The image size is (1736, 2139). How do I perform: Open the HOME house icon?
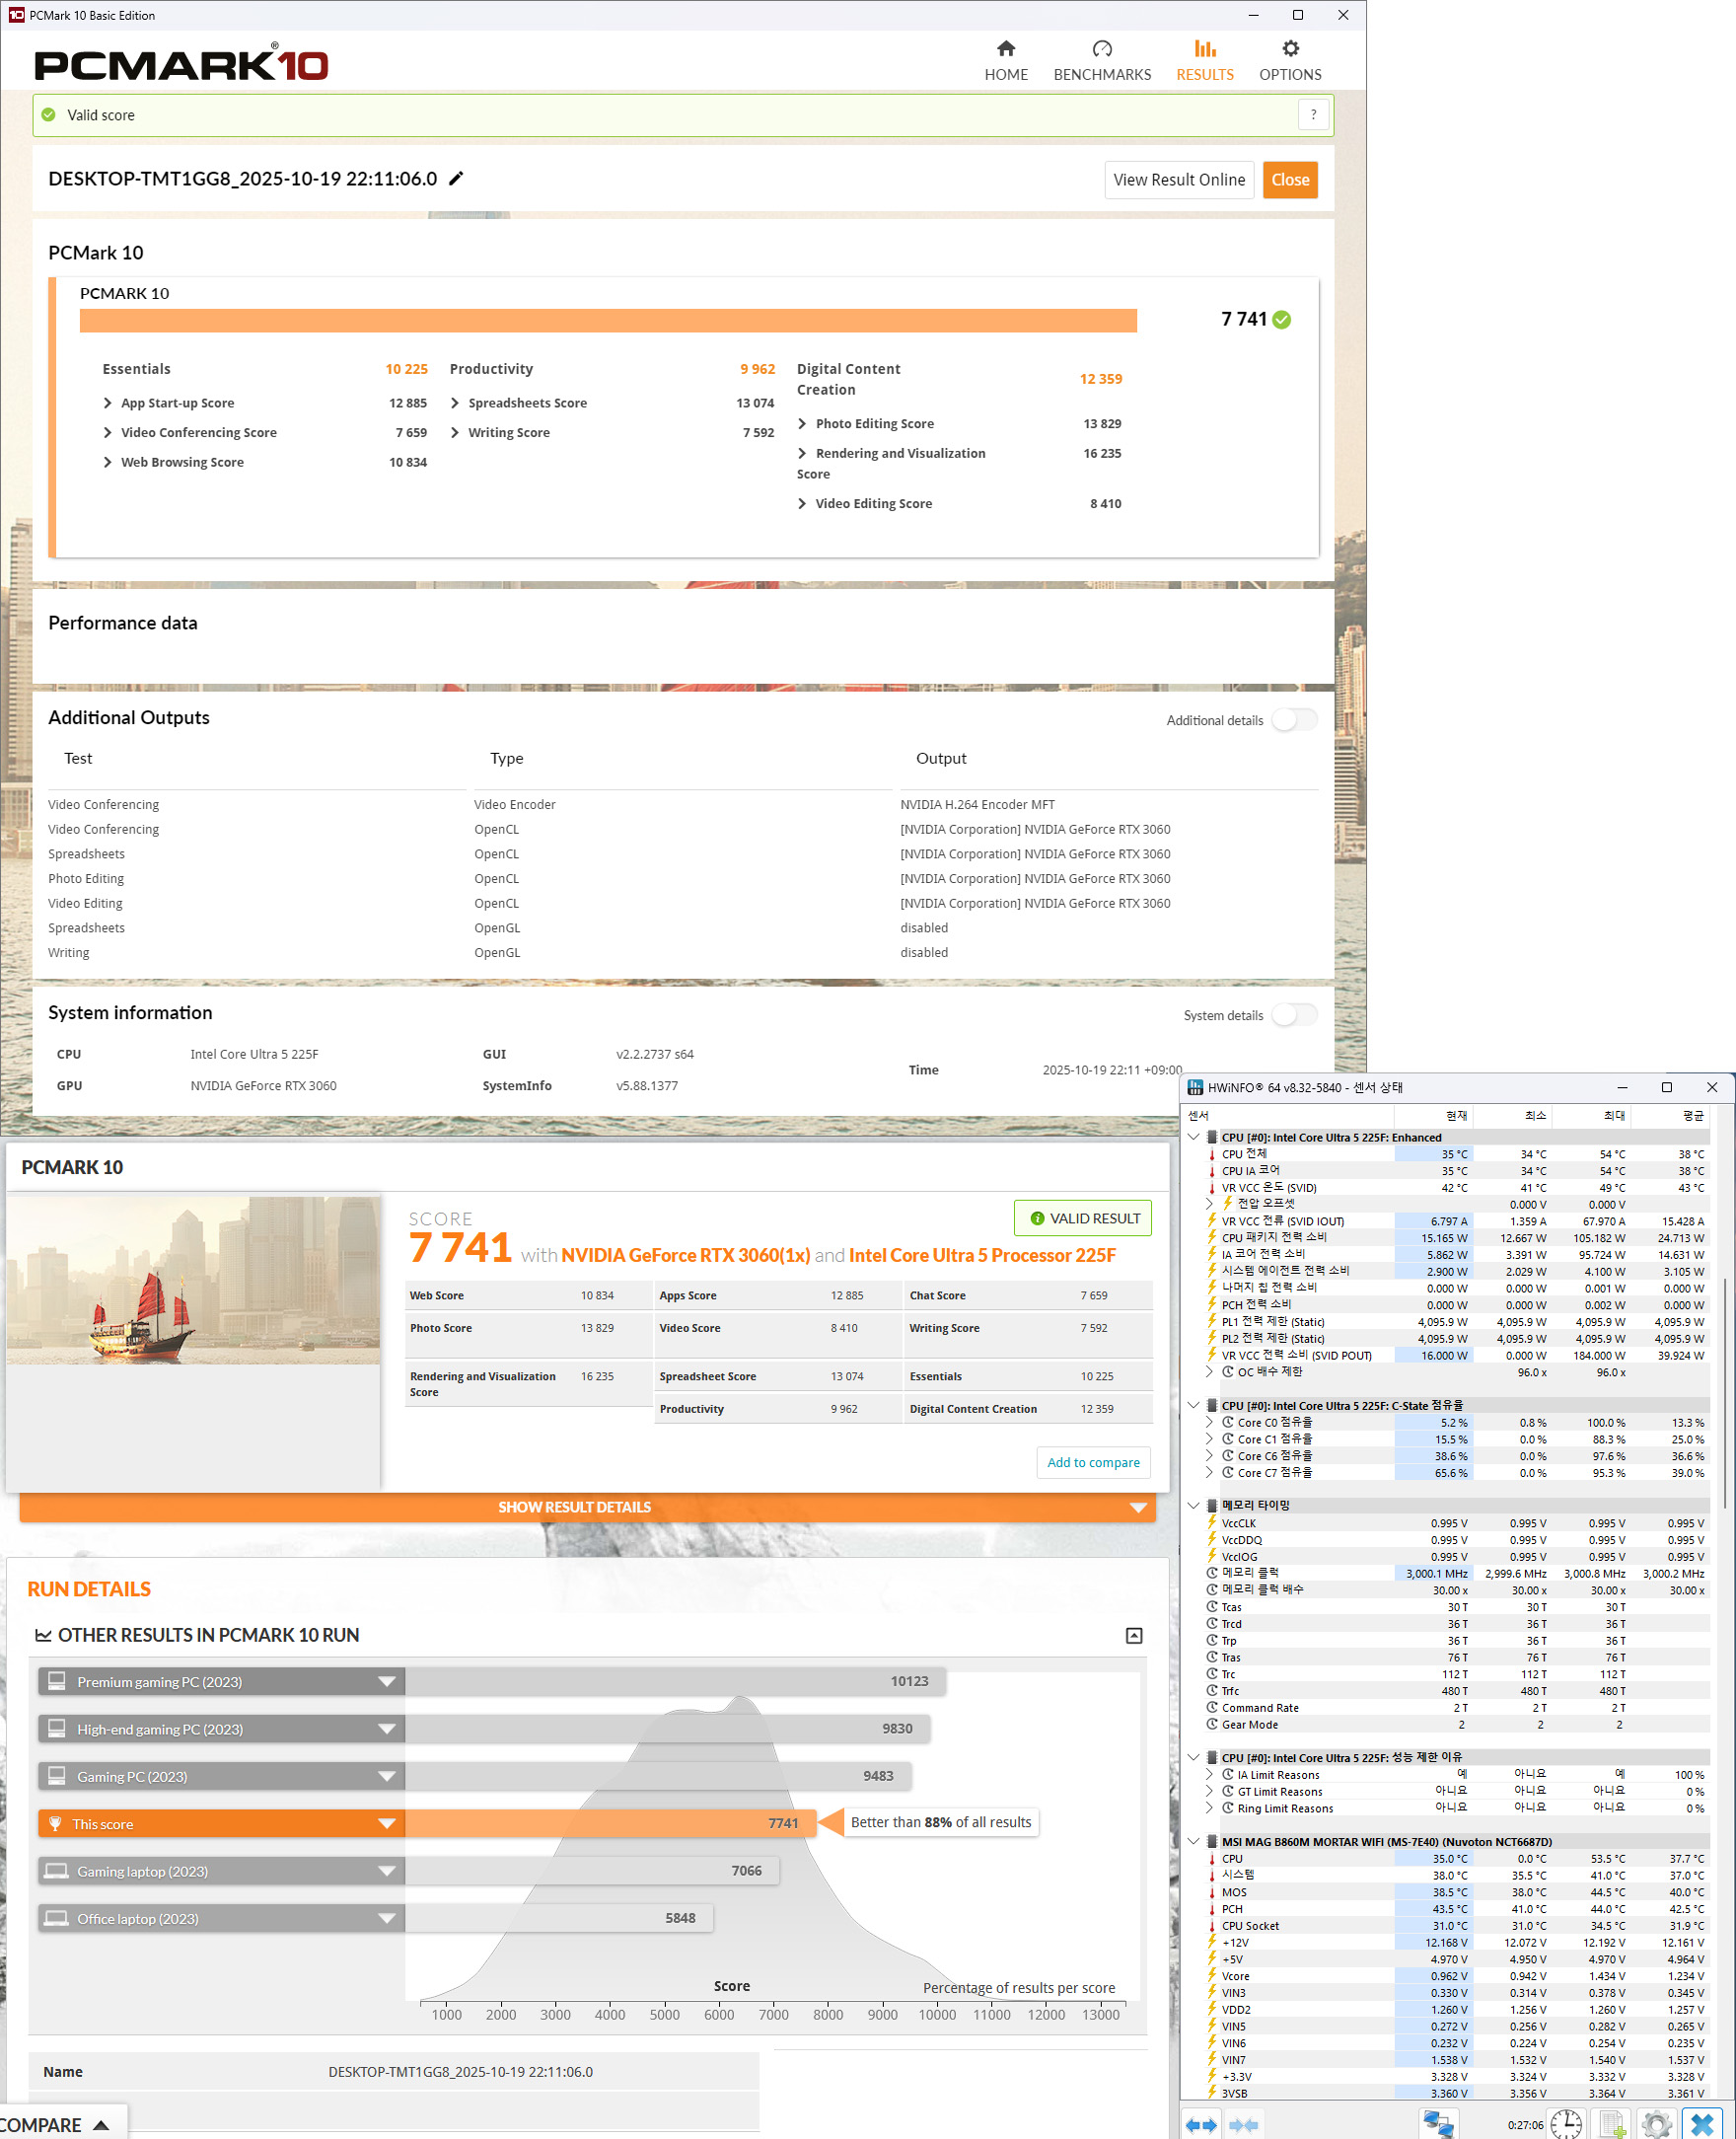point(1006,49)
